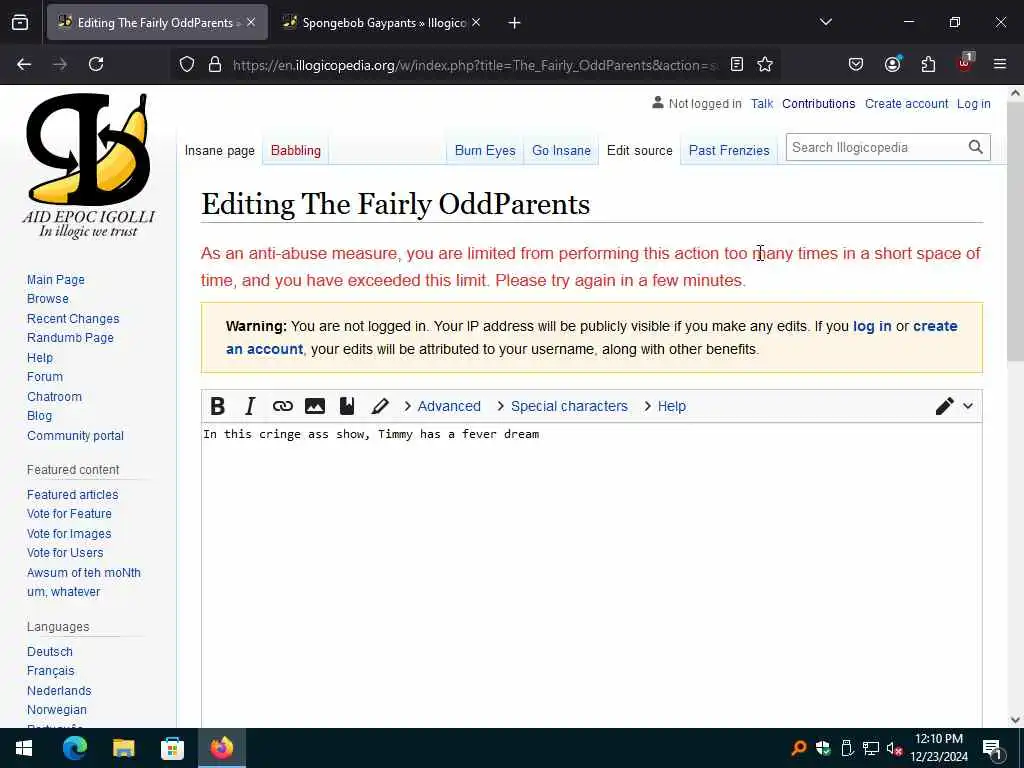Viewport: 1024px width, 768px height.
Task: Expand the Advanced toolbar section
Action: (x=442, y=406)
